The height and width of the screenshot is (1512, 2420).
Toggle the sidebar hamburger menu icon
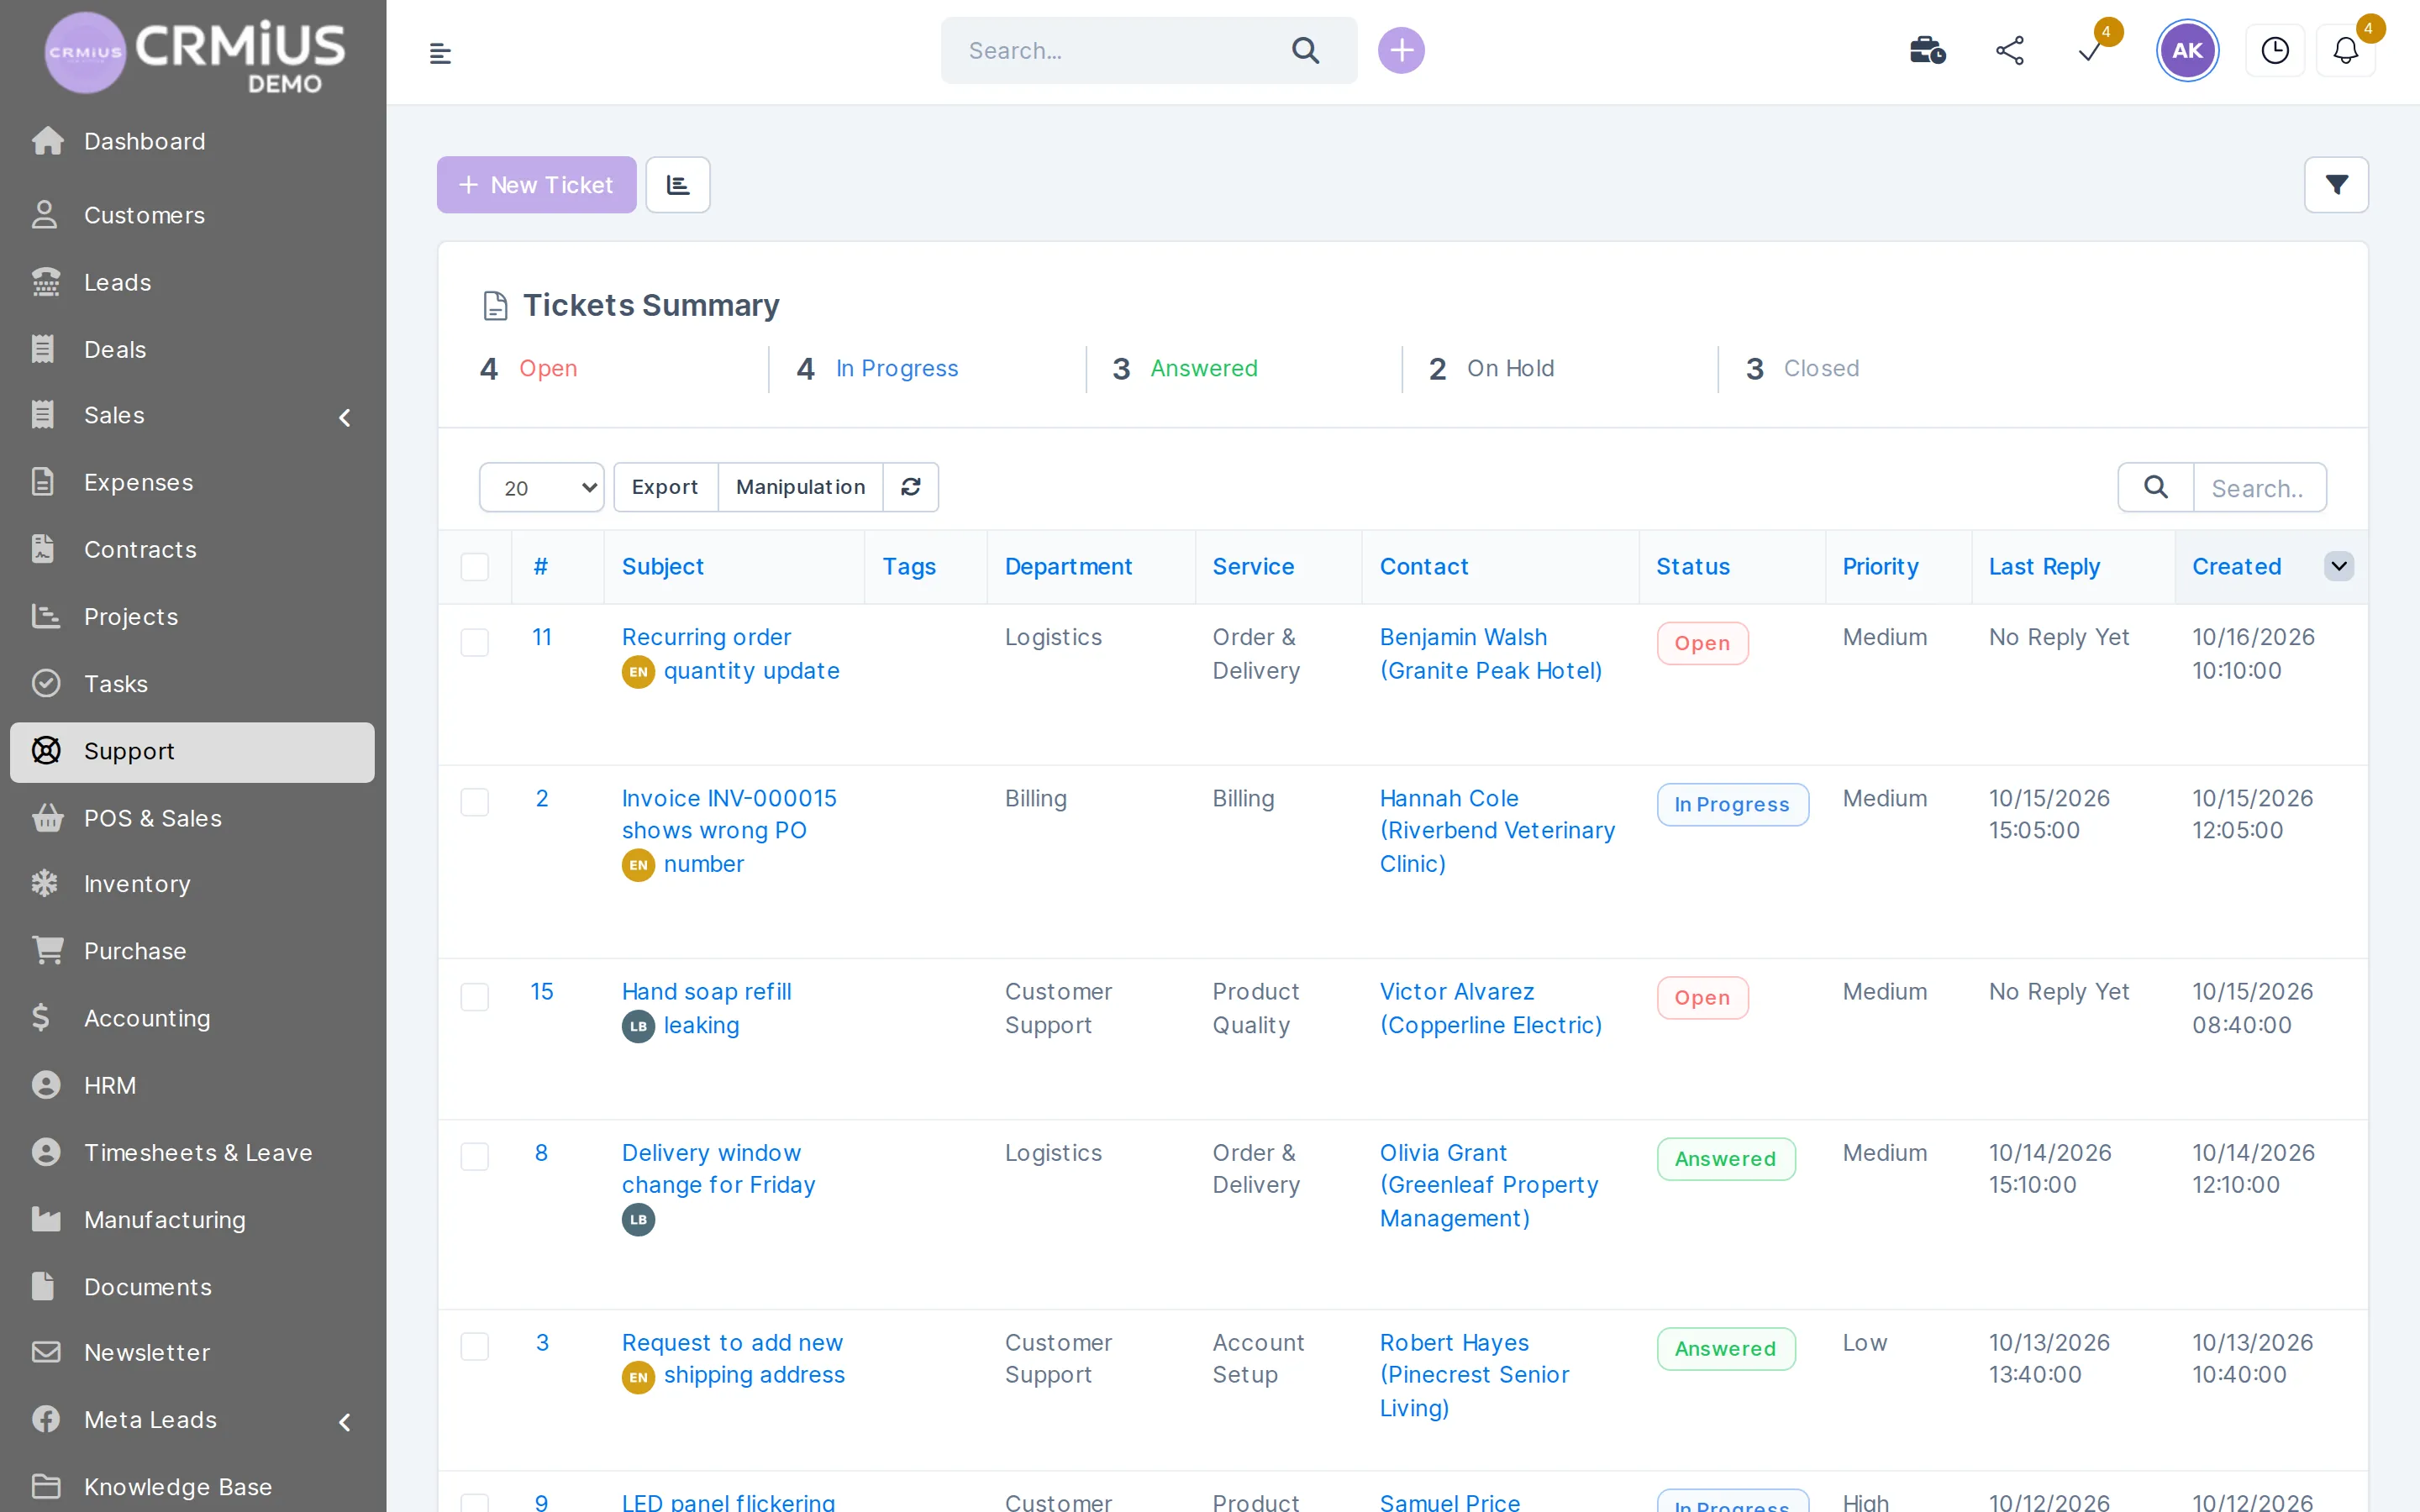tap(440, 53)
